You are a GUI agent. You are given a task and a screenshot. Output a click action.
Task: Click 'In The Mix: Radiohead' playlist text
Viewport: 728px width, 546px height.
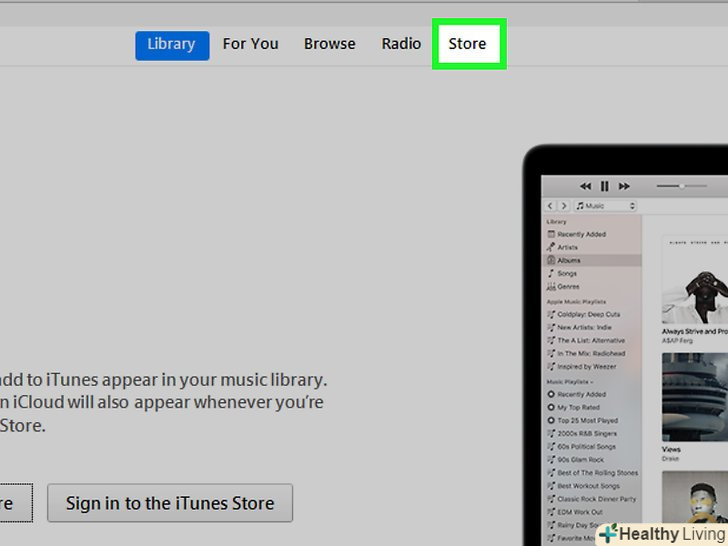(x=592, y=353)
